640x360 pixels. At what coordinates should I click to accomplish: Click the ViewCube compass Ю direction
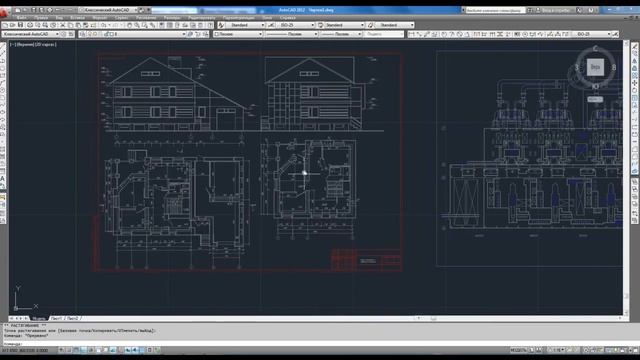tap(595, 86)
